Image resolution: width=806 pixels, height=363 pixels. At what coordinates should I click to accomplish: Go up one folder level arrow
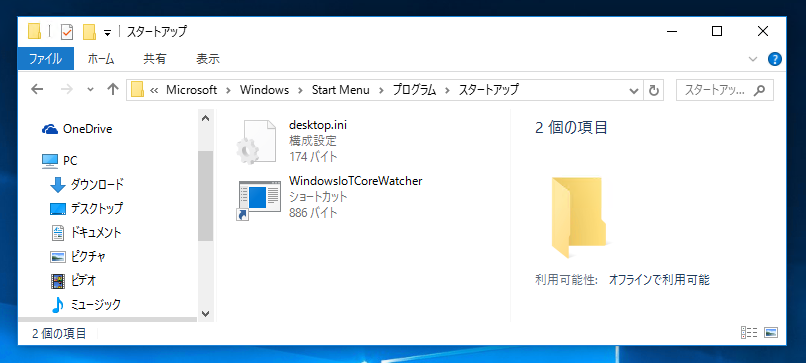tap(113, 89)
